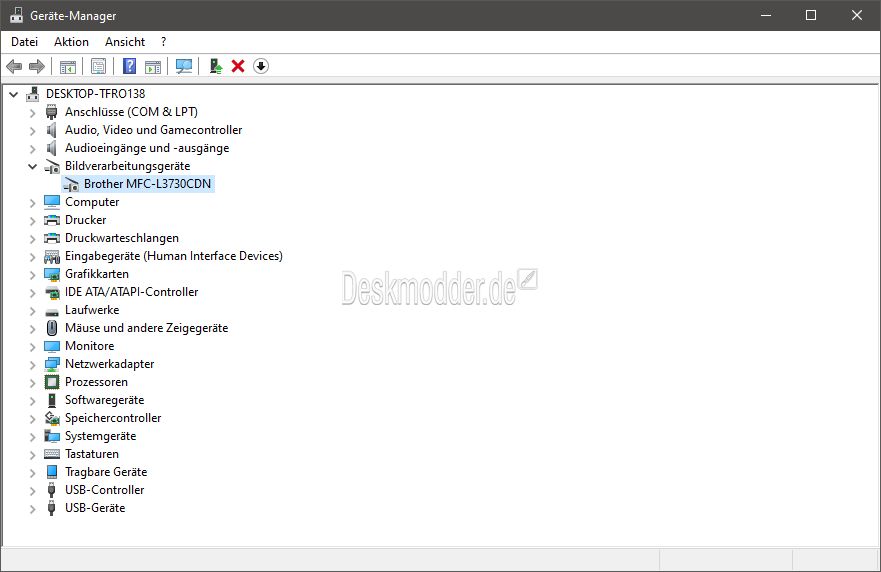The height and width of the screenshot is (572, 881).
Task: Click the Grafikkarten display adapter icon
Action: [x=52, y=274]
